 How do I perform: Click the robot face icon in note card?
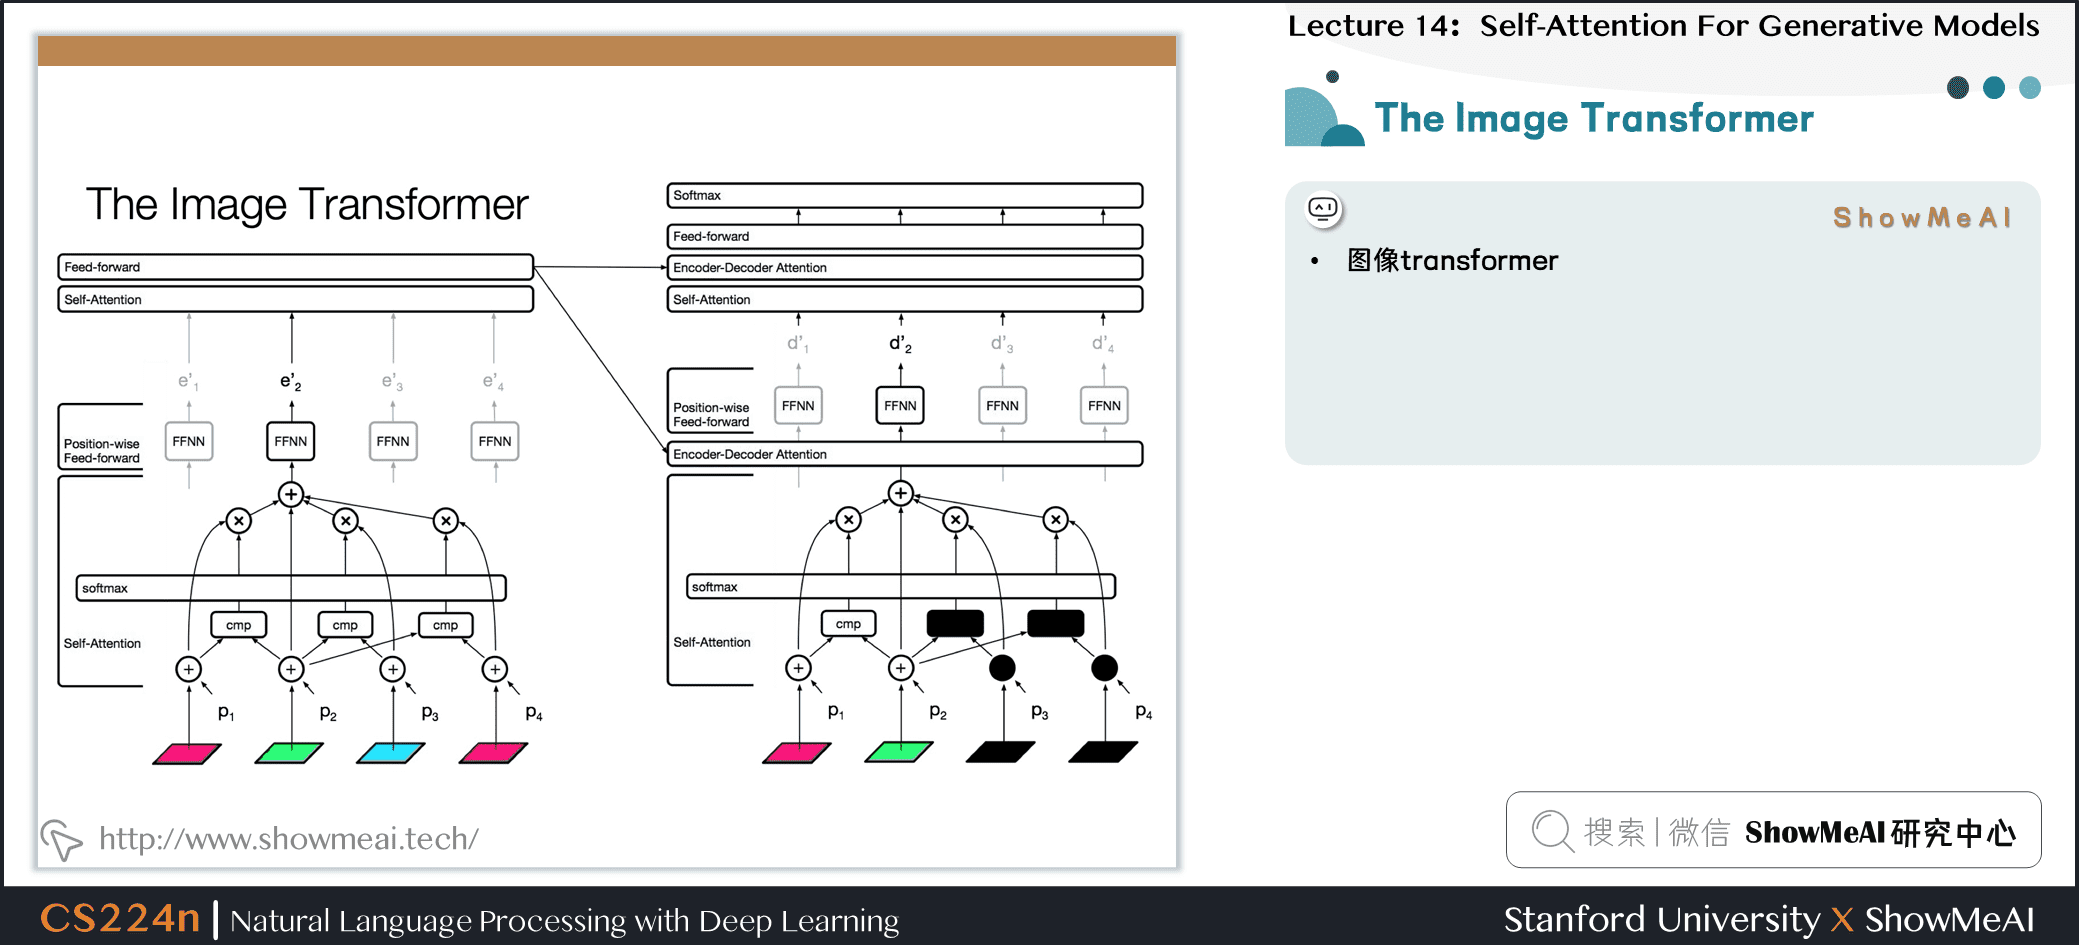(x=1324, y=209)
